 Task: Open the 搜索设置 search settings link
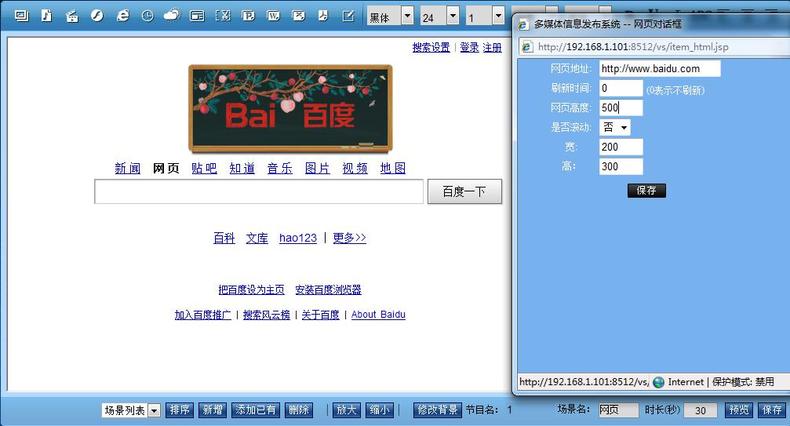431,47
